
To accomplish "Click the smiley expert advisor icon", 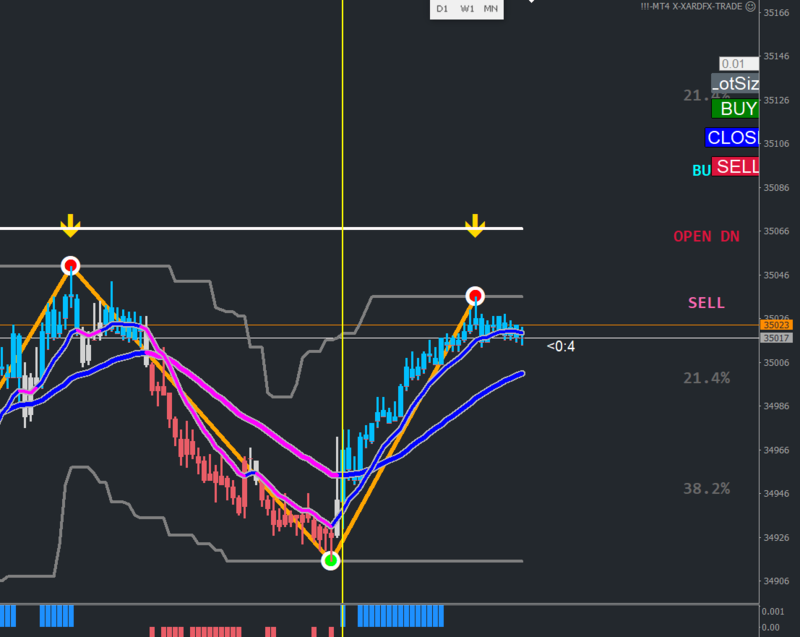I will [x=751, y=7].
